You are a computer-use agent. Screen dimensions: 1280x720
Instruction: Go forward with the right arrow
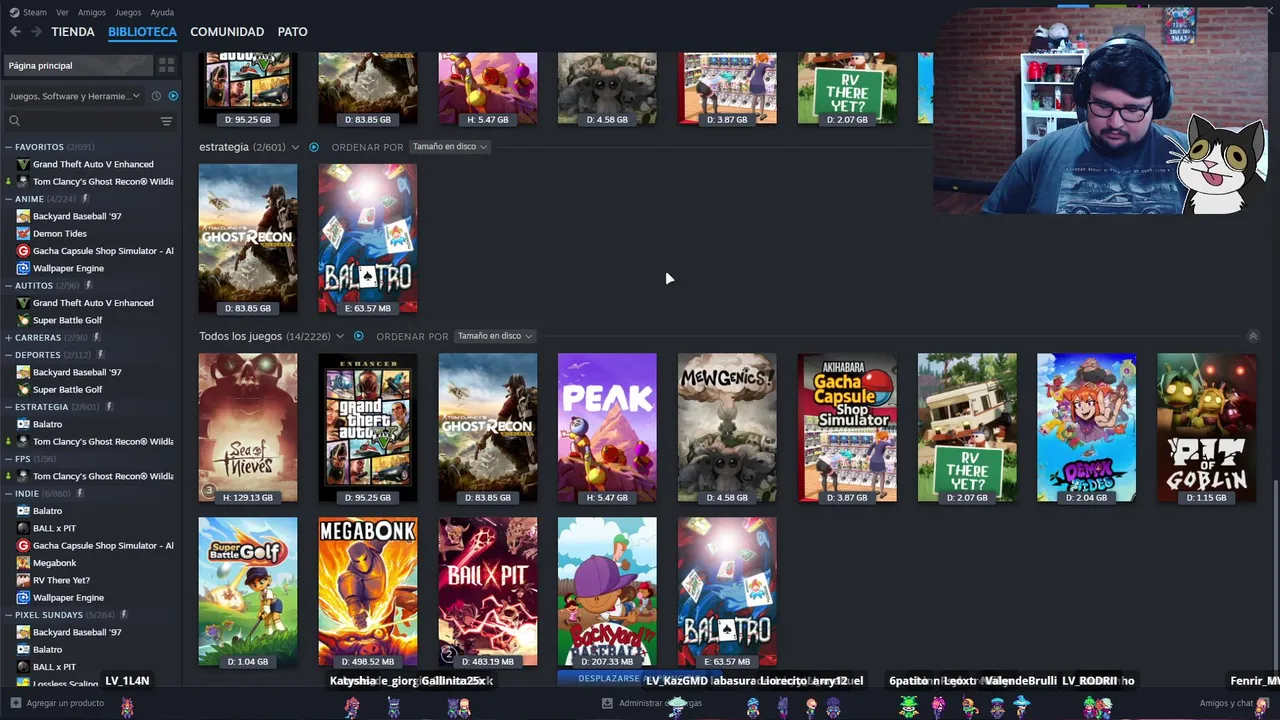point(36,32)
